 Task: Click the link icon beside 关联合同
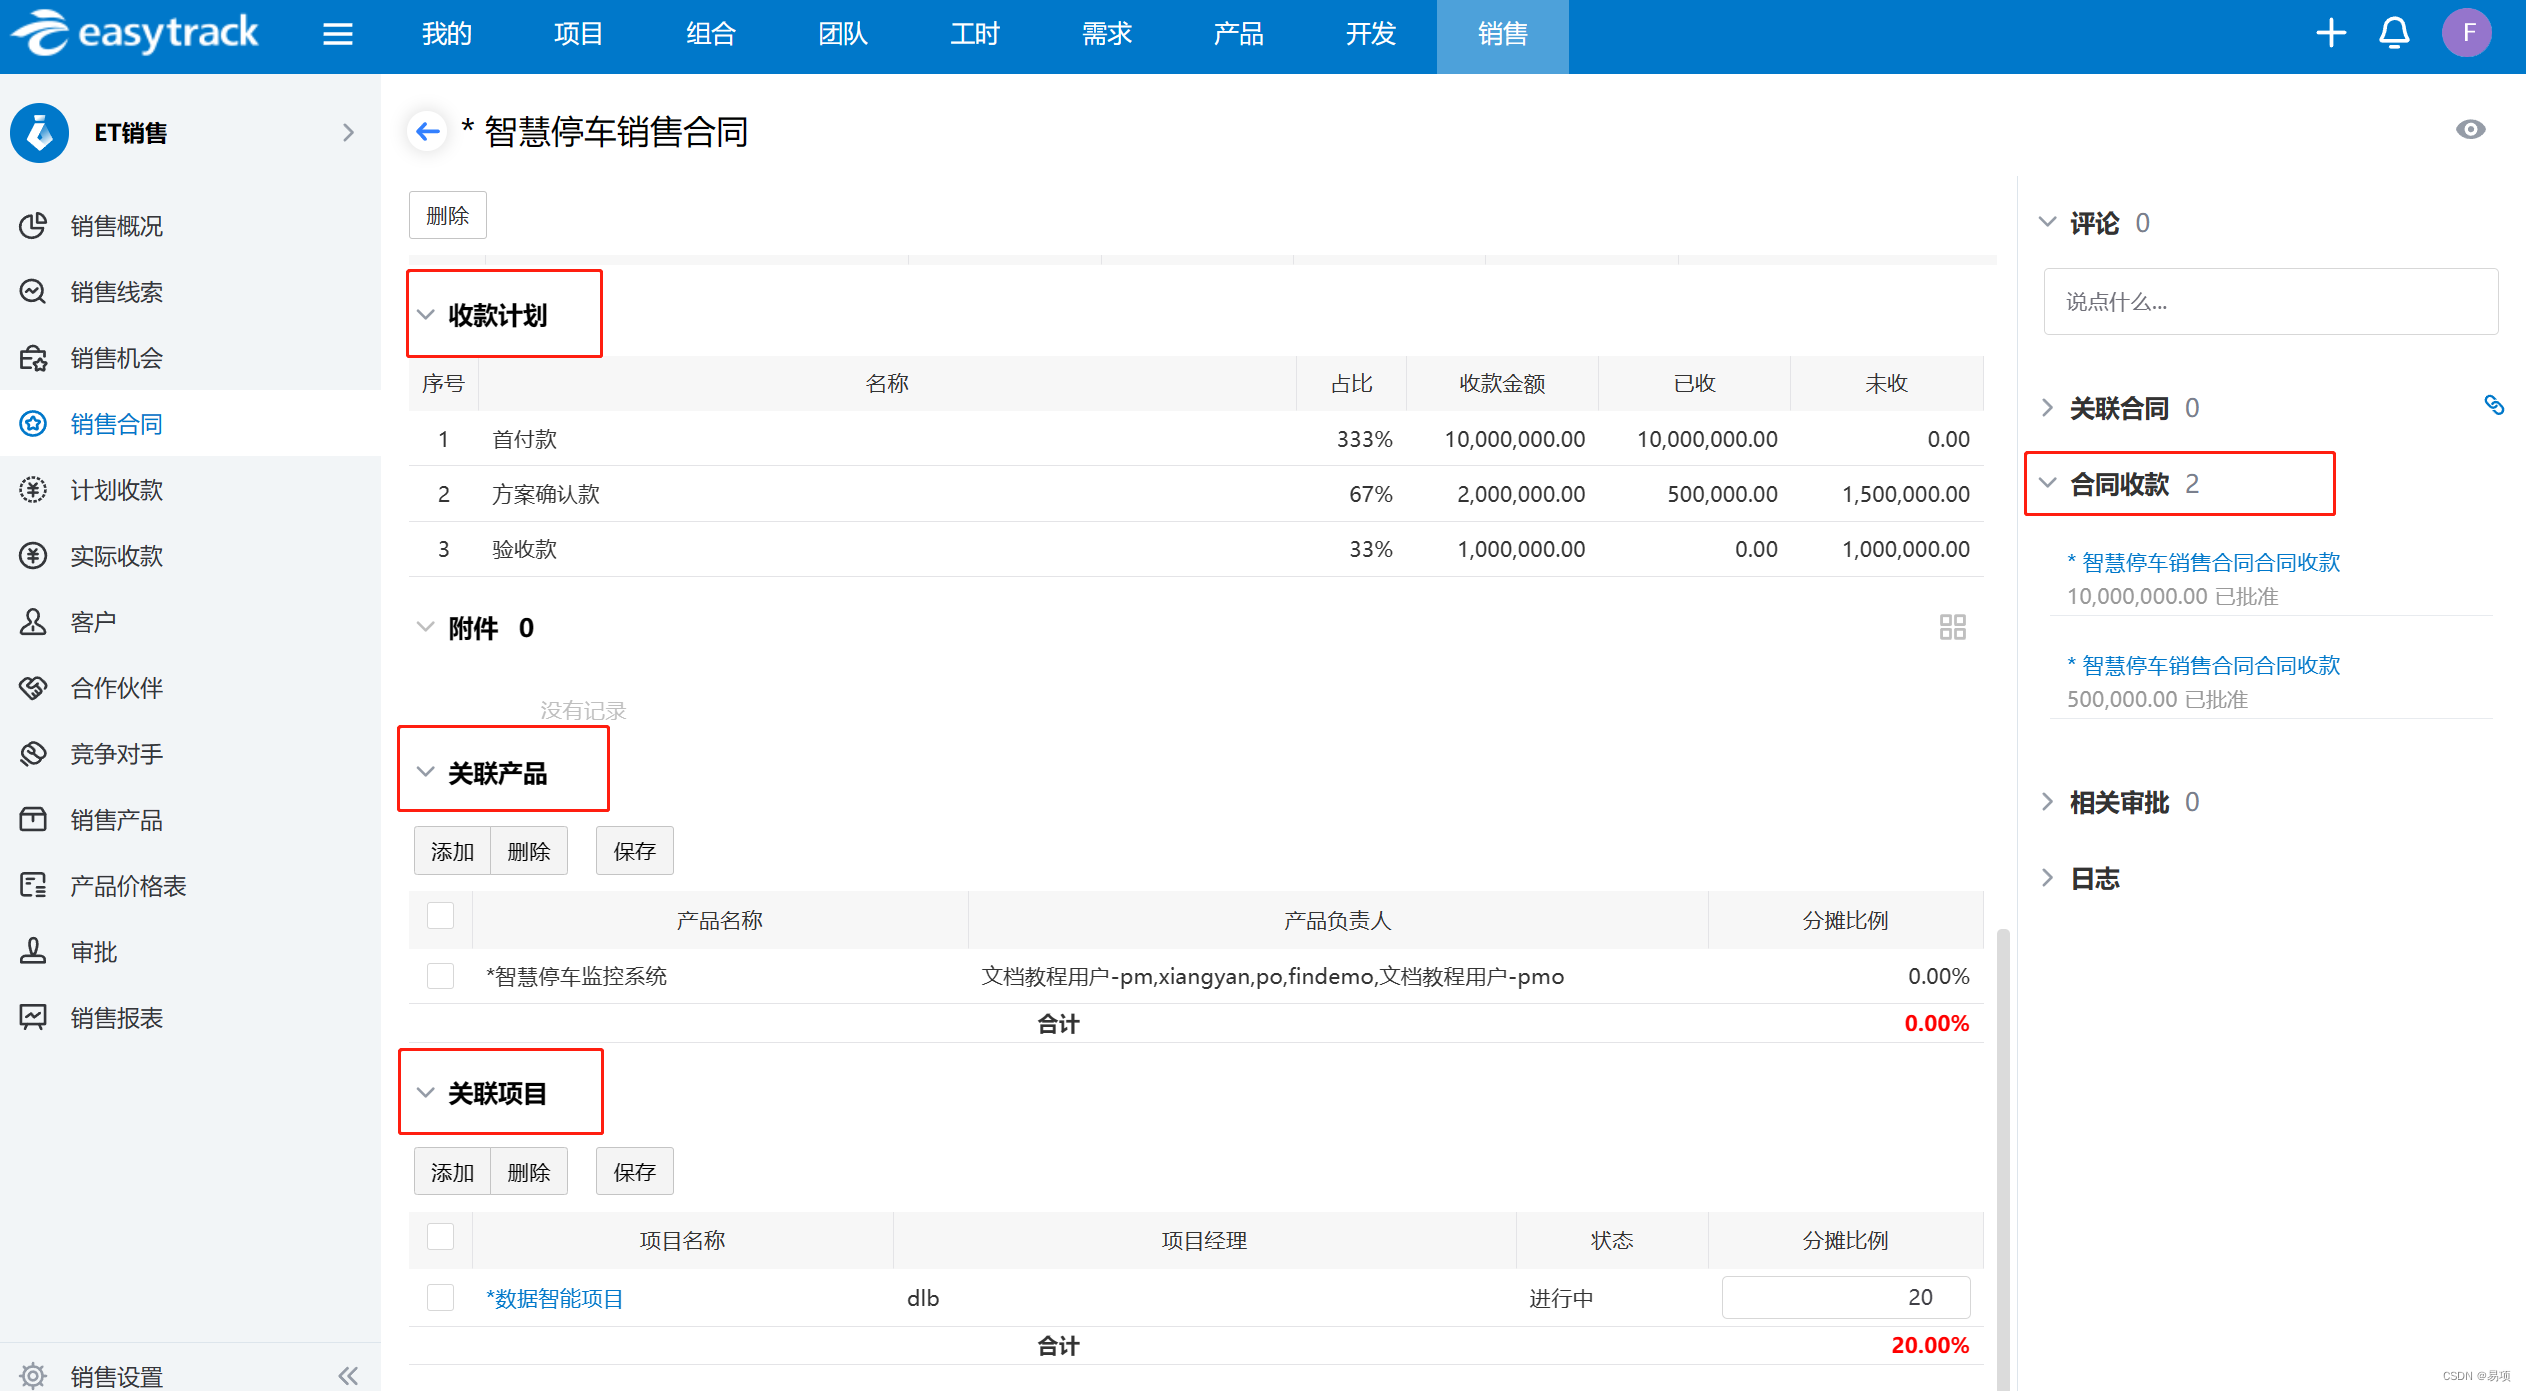[x=2494, y=405]
